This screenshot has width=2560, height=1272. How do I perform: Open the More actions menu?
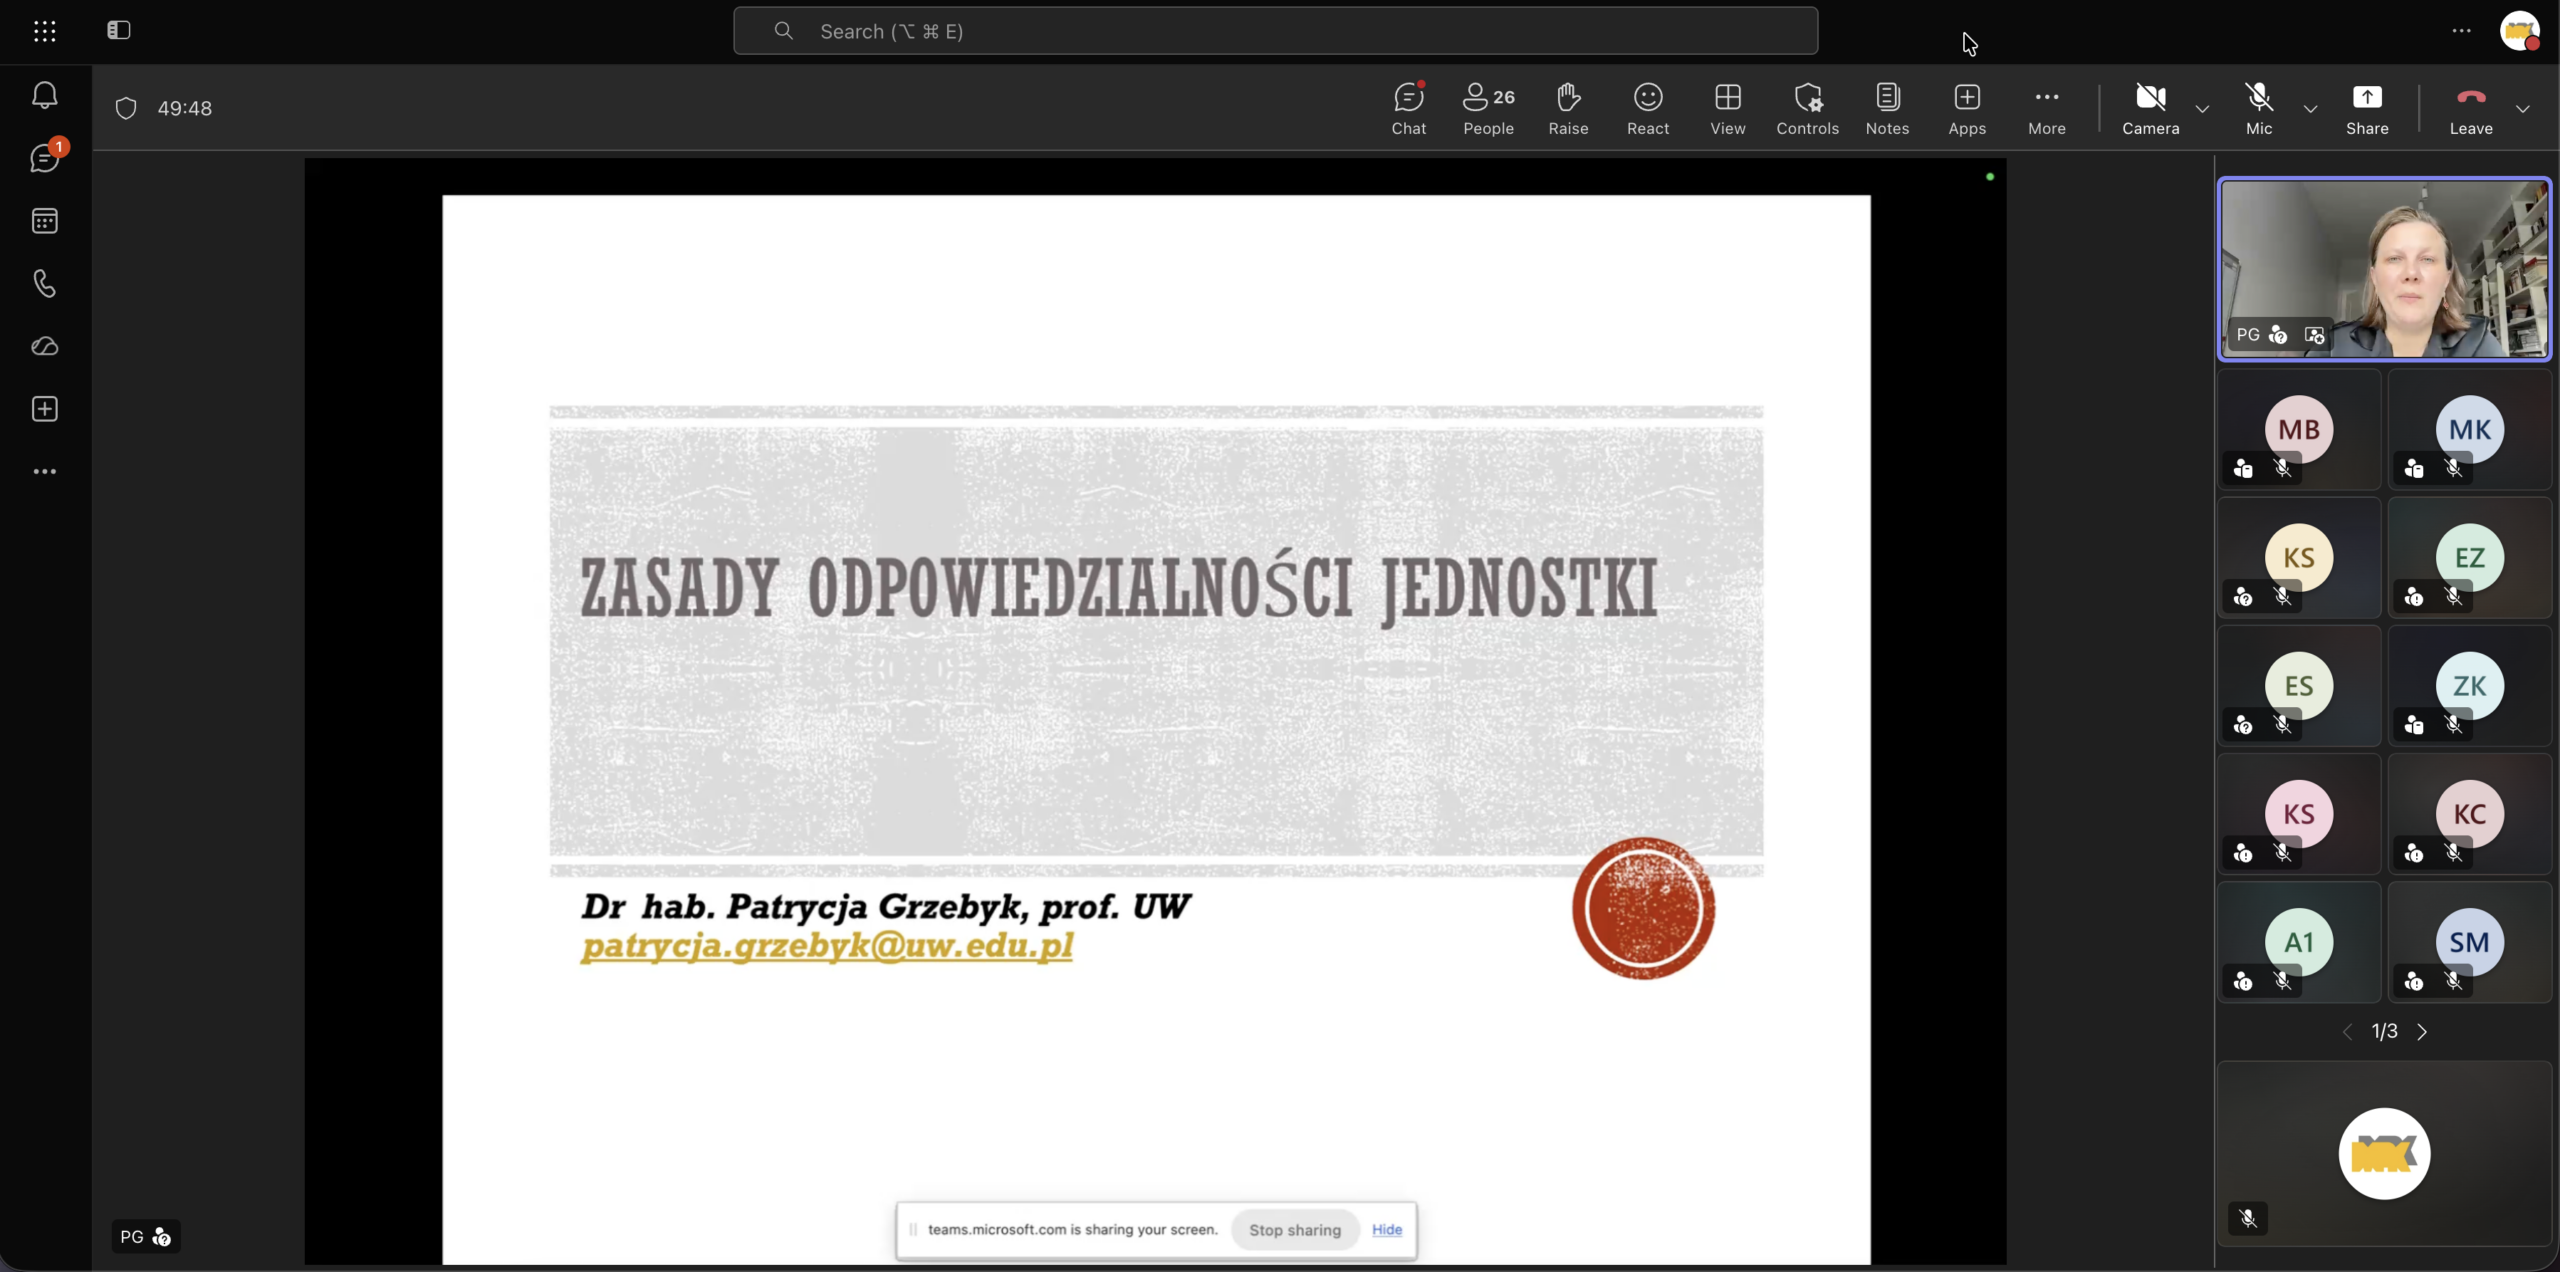coord(2046,108)
